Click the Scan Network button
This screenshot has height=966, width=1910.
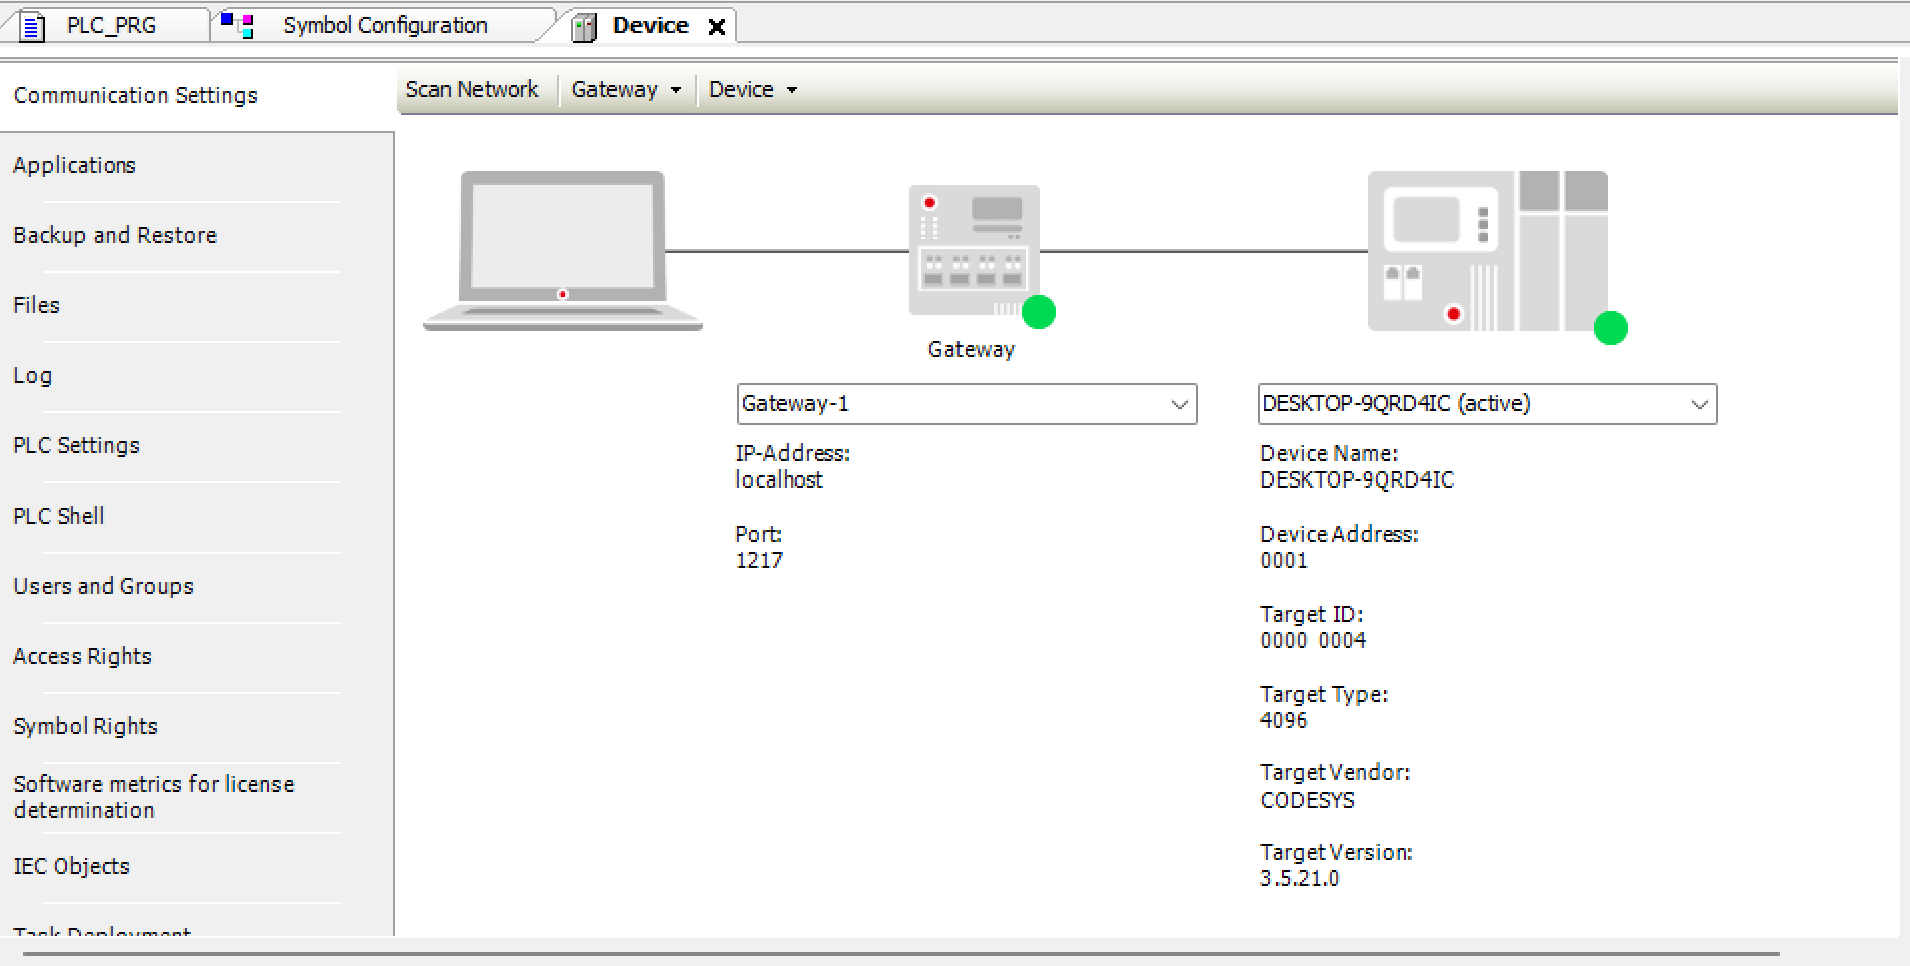pos(472,89)
